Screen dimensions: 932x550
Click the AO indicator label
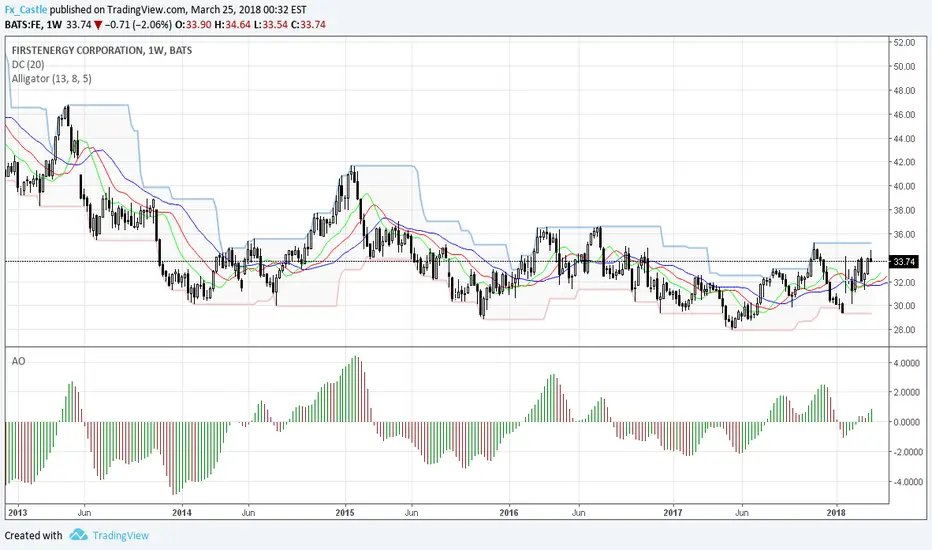click(18, 361)
